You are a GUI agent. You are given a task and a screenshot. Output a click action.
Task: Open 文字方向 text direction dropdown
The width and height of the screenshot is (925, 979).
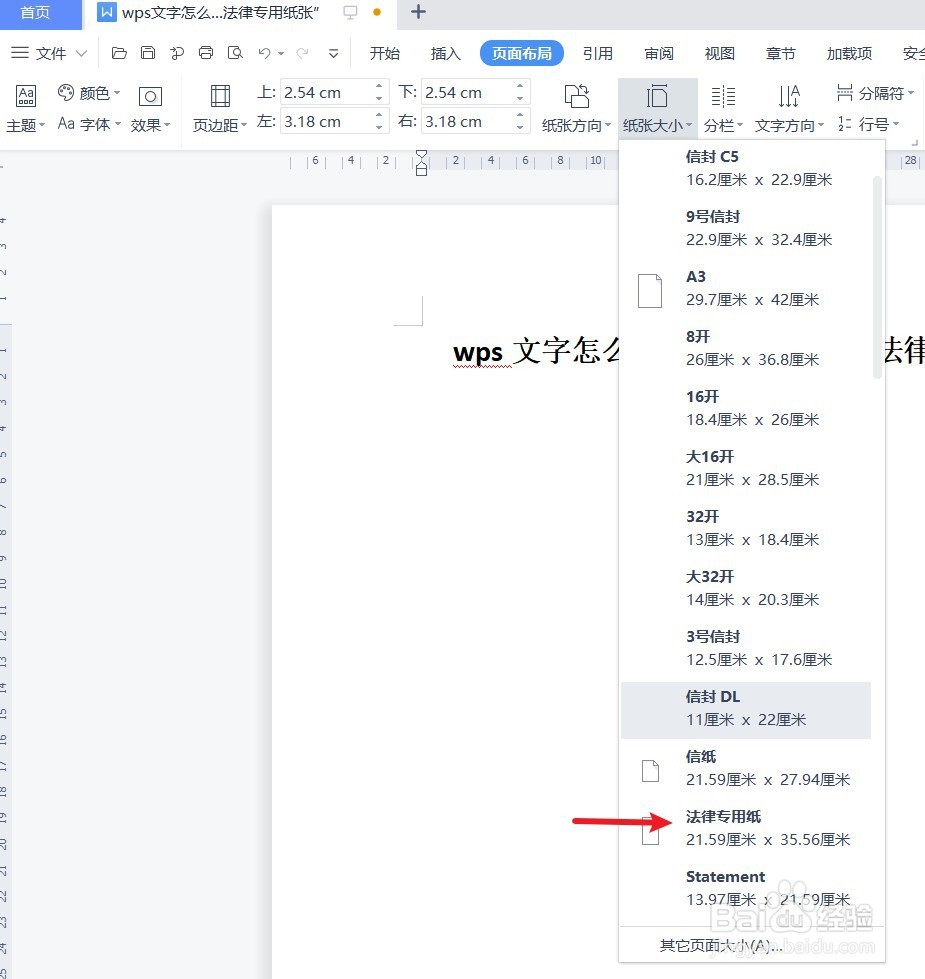[789, 109]
